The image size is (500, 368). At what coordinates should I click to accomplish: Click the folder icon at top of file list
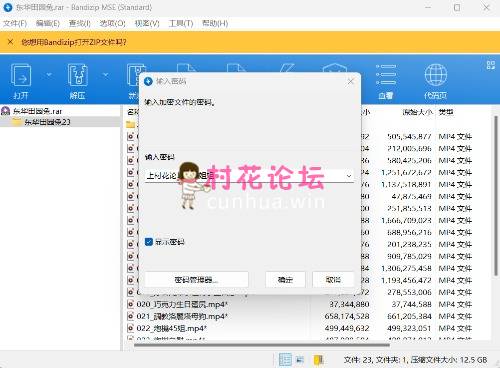tap(131, 125)
